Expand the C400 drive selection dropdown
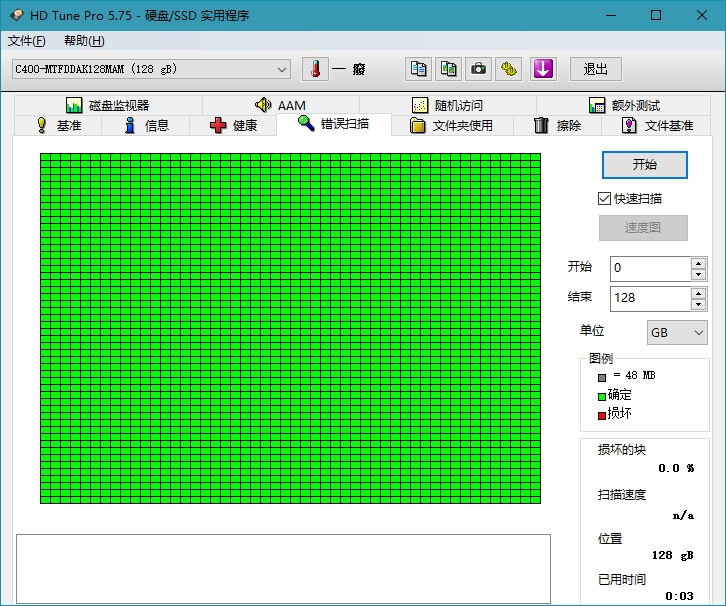This screenshot has width=726, height=606. point(282,69)
